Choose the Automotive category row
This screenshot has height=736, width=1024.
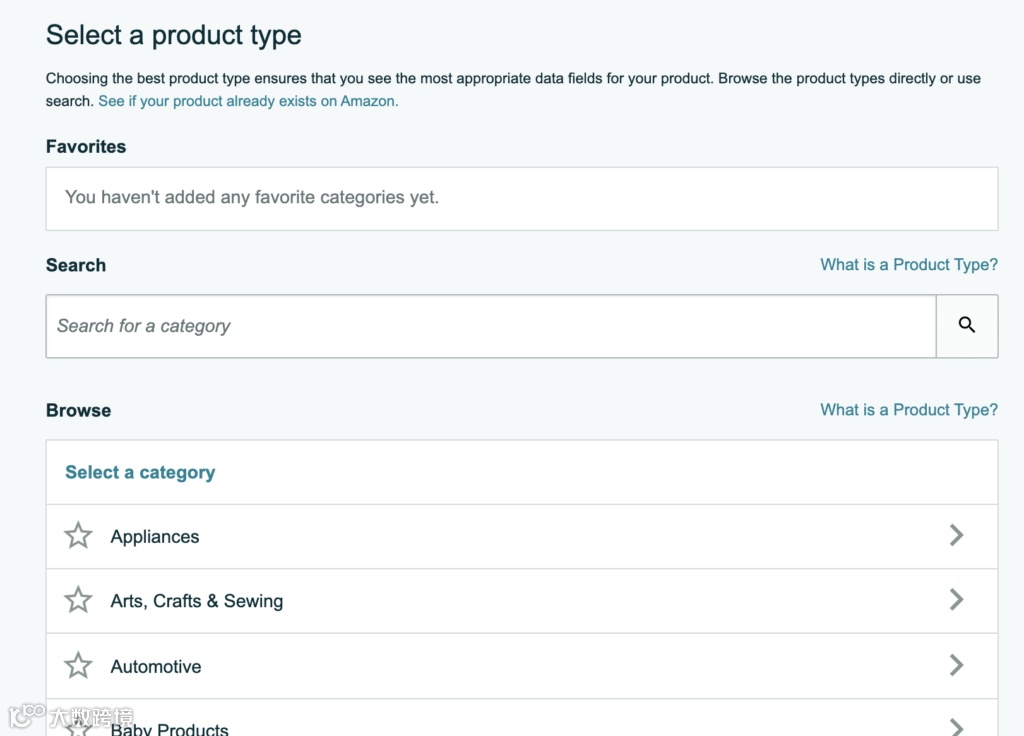156,667
